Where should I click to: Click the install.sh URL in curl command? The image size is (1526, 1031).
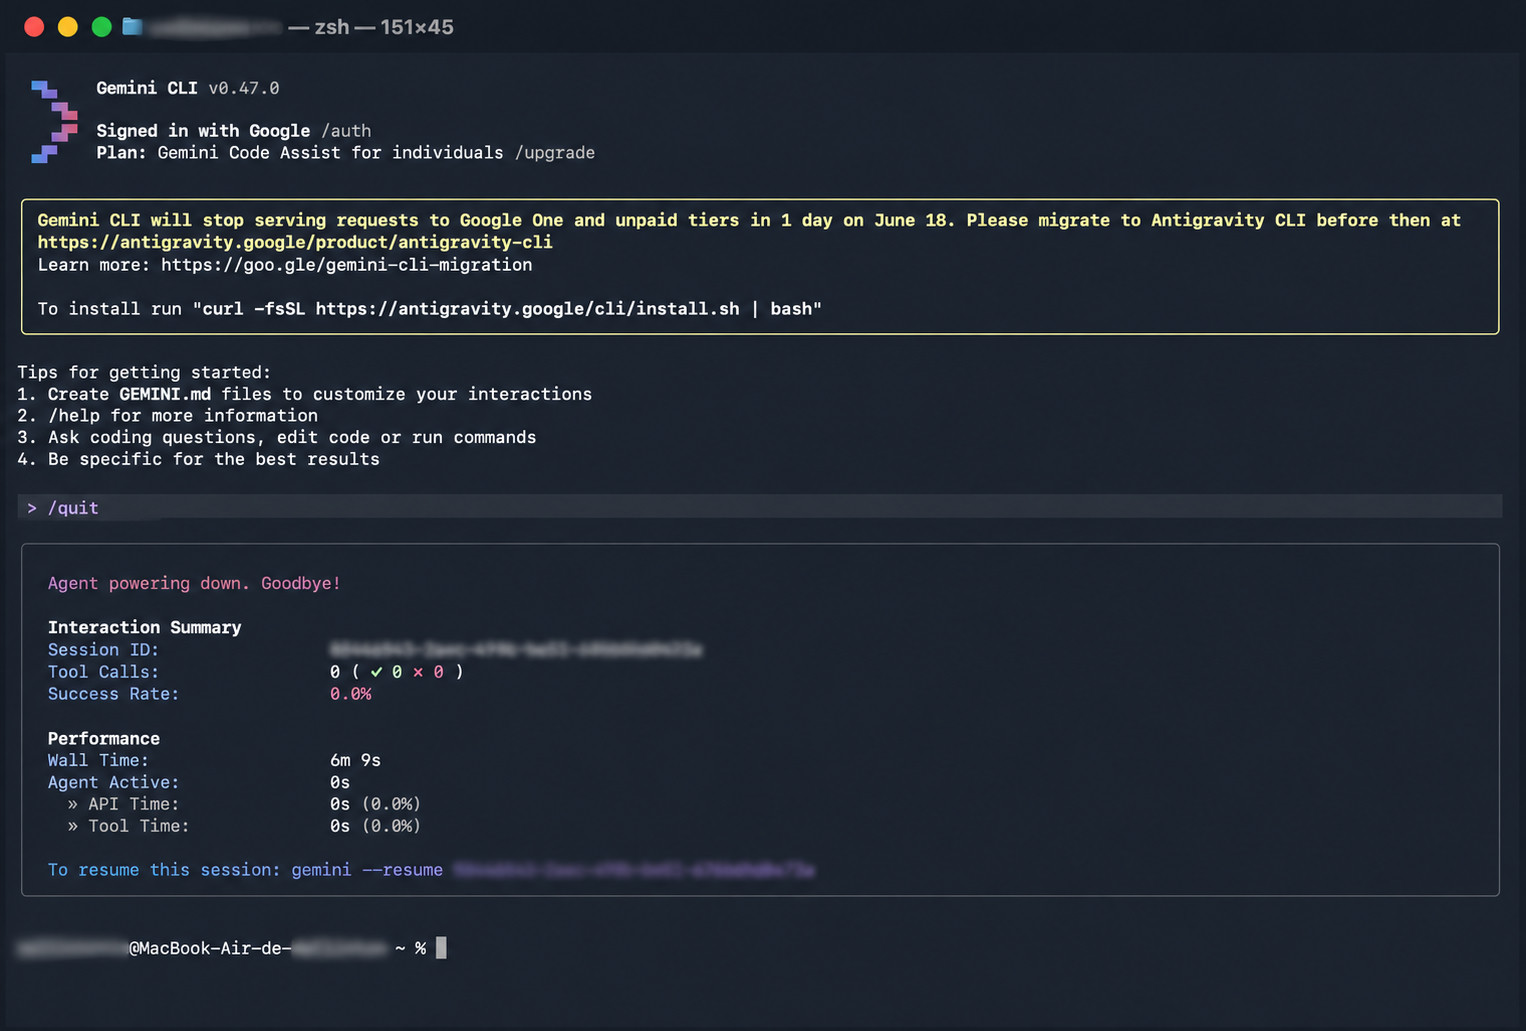point(527,309)
